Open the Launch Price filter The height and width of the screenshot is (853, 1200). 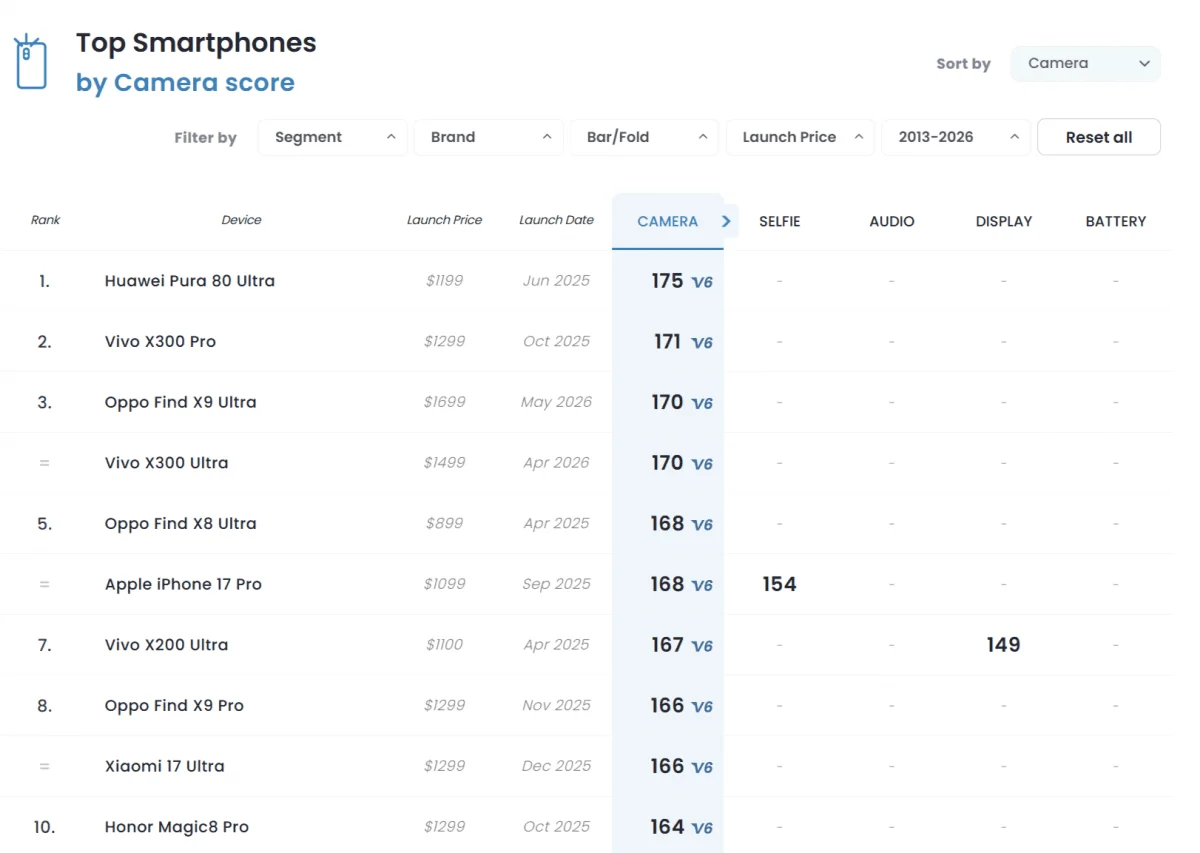tap(801, 137)
